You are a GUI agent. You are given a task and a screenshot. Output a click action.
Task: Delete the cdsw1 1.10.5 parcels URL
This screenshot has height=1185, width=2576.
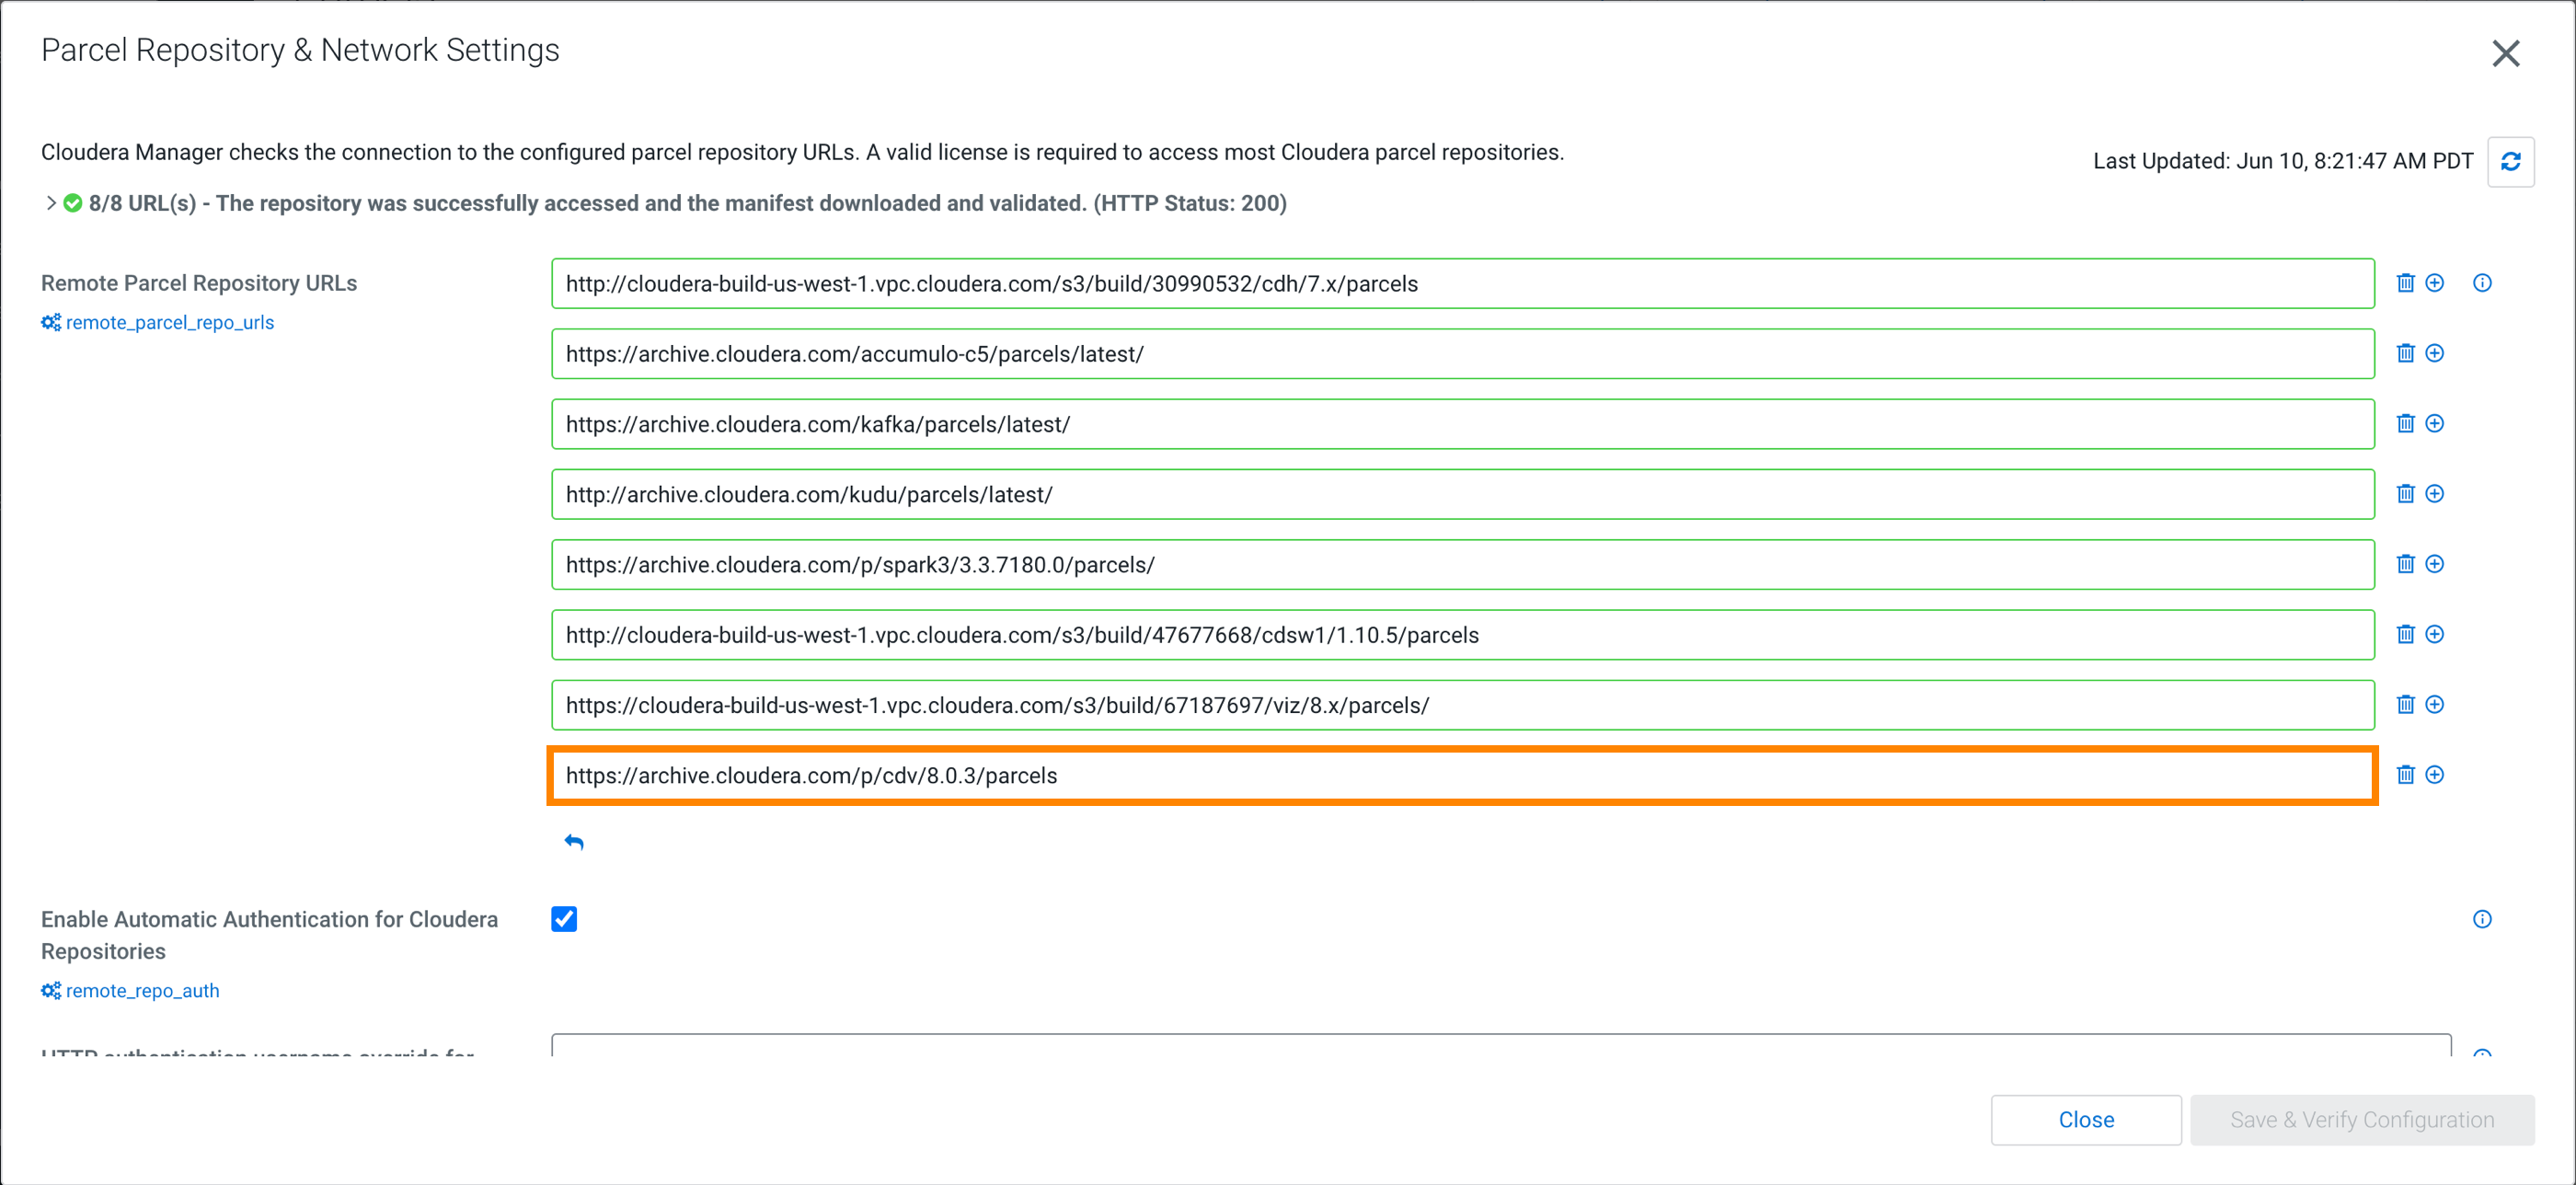tap(2405, 634)
